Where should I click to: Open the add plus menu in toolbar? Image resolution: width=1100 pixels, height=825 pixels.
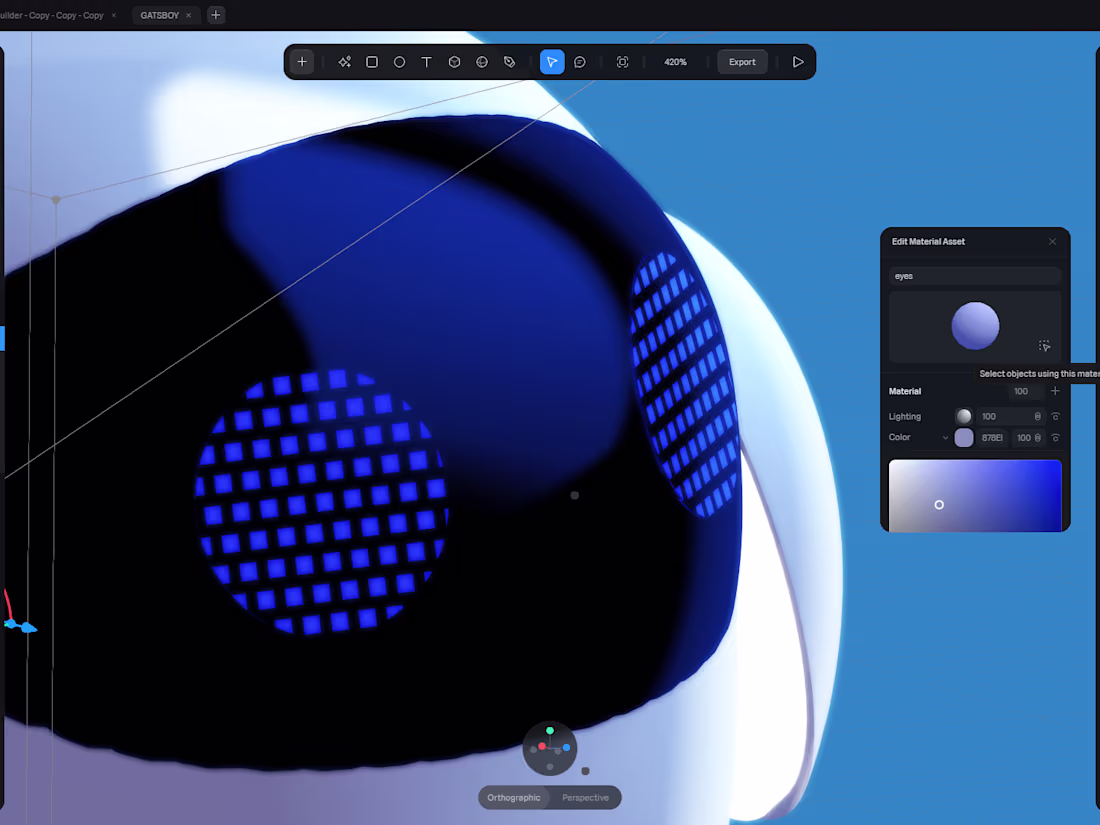[x=302, y=62]
